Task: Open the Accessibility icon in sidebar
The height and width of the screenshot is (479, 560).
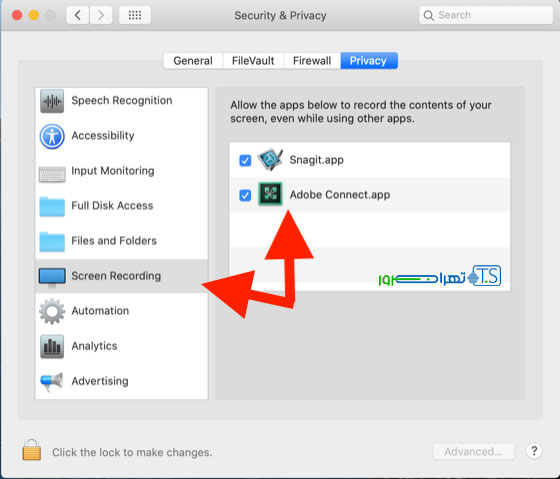Action: pyautogui.click(x=52, y=136)
